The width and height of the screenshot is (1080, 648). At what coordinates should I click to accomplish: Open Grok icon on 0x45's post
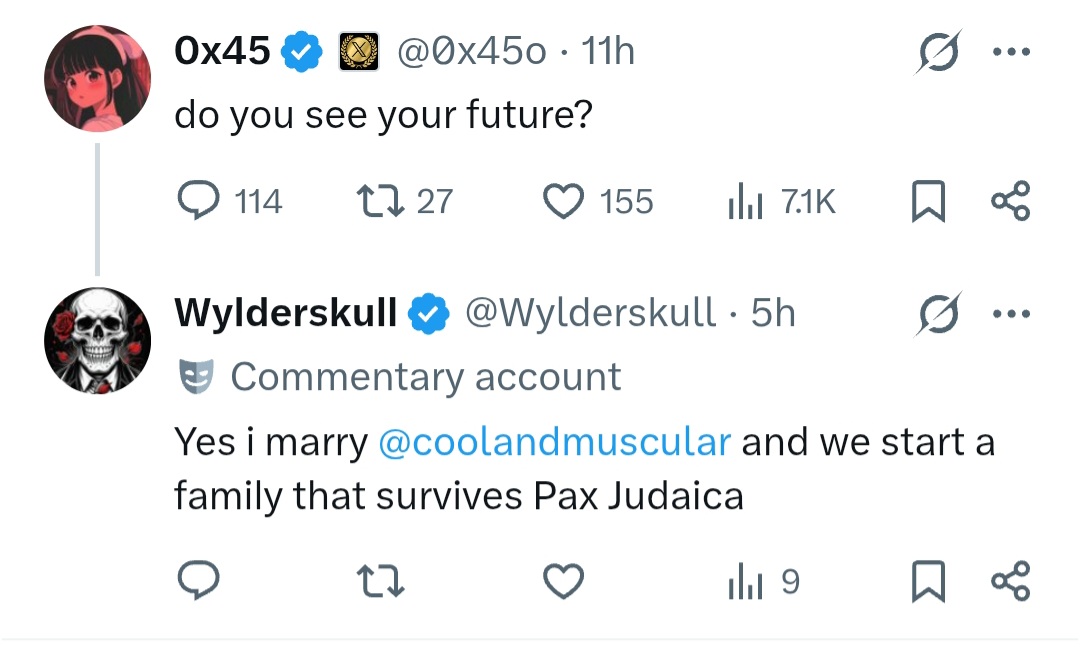938,53
